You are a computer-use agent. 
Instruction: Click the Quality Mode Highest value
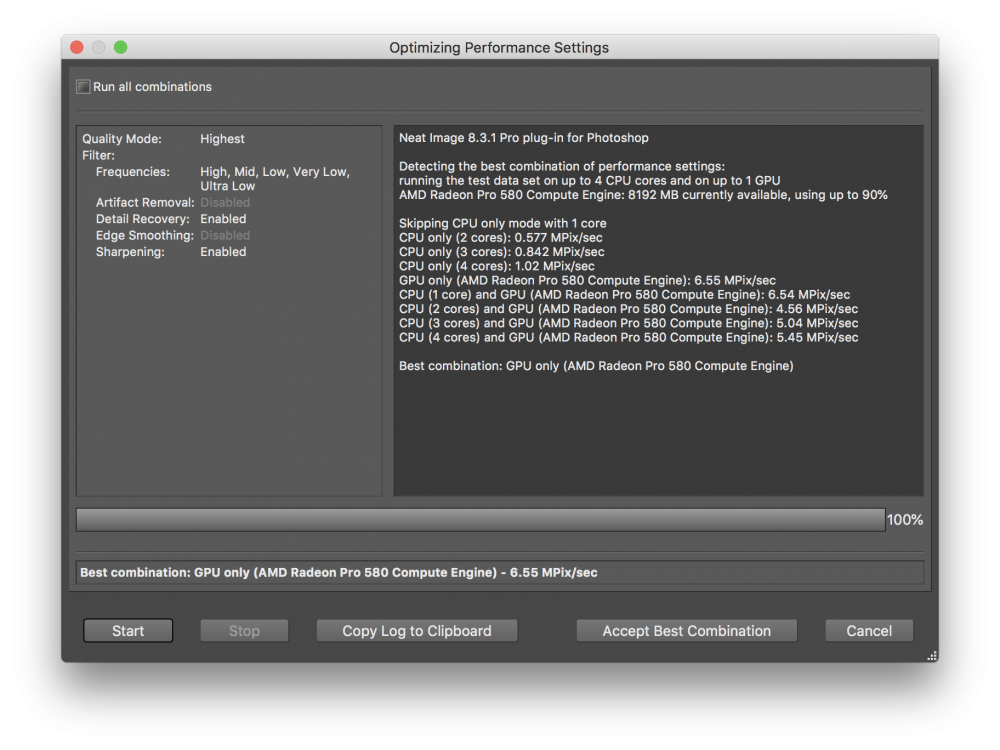pyautogui.click(x=222, y=139)
